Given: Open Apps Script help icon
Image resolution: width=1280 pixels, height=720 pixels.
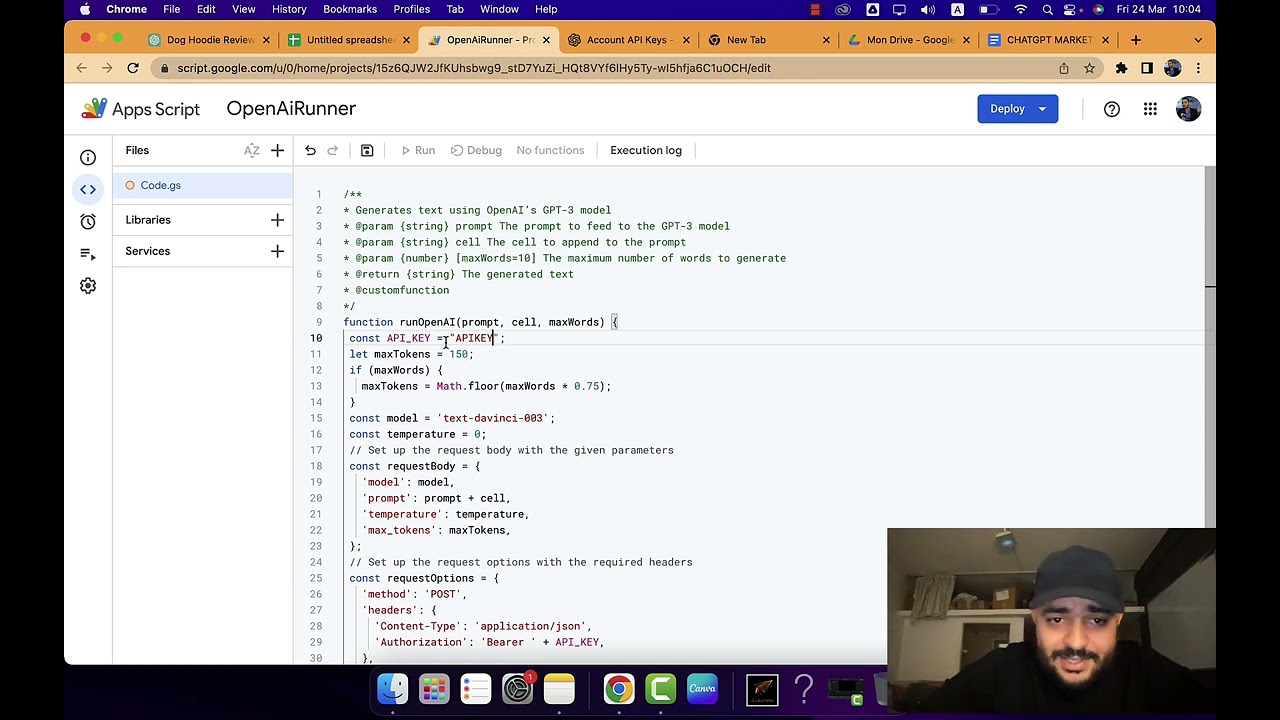Looking at the screenshot, I should (1112, 109).
